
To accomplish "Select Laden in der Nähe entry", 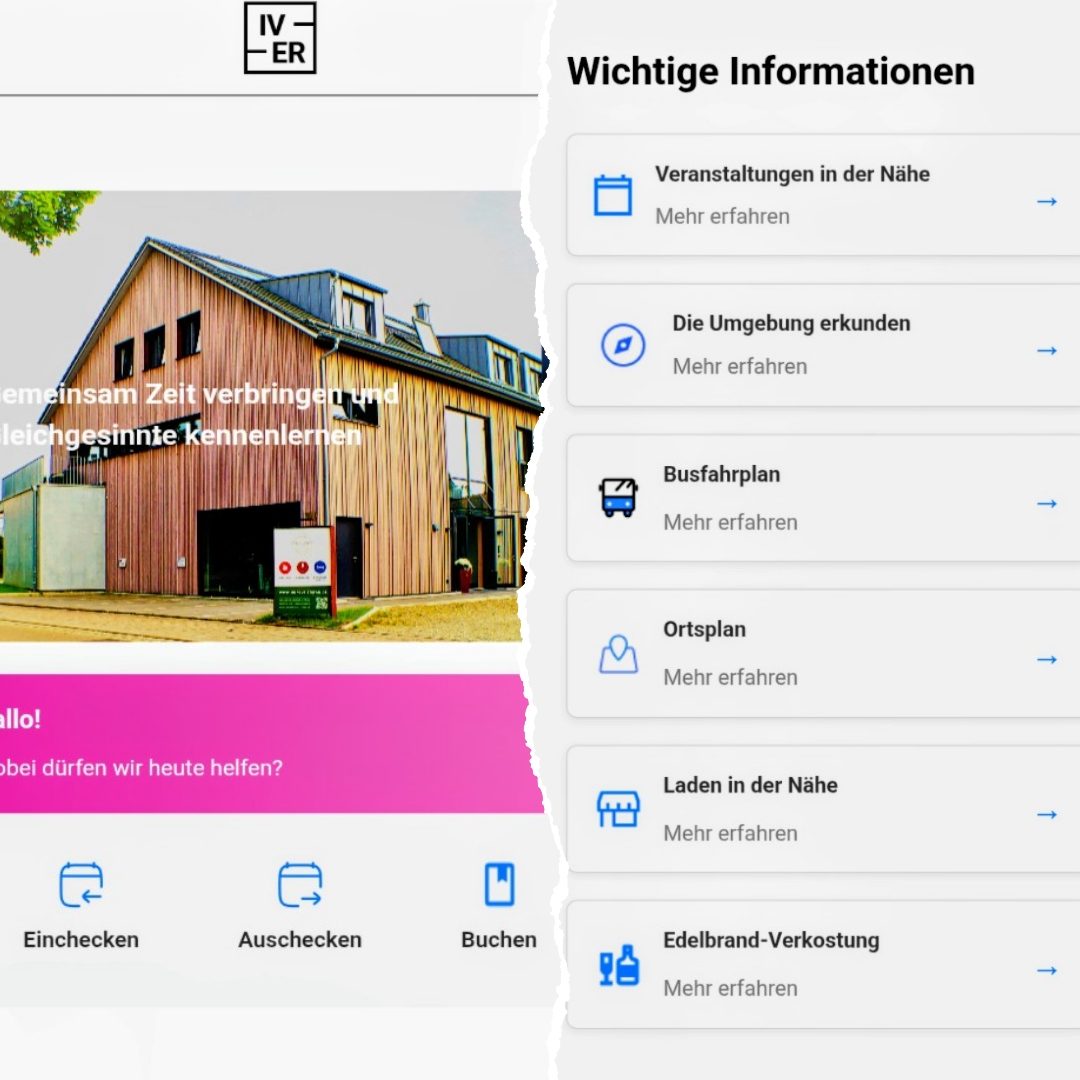I will 750,808.
